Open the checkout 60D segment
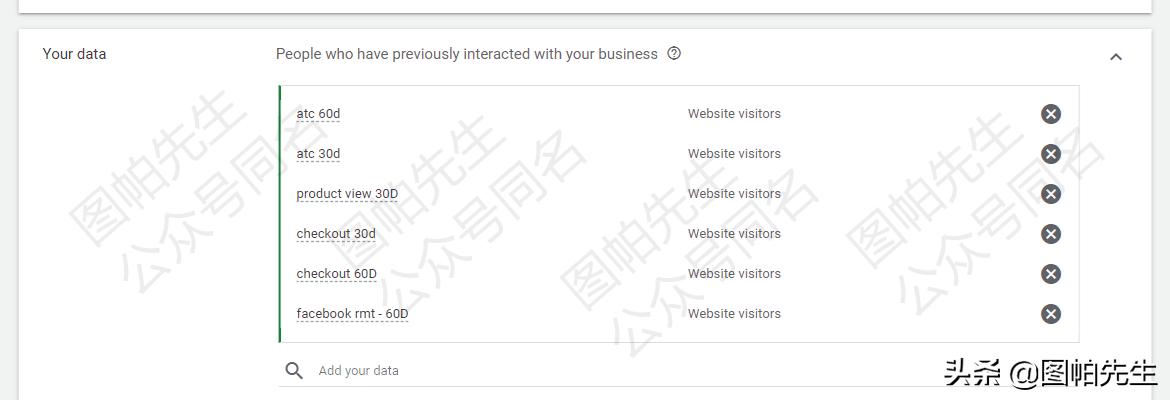Screen dimensions: 1170x400 pos(336,274)
